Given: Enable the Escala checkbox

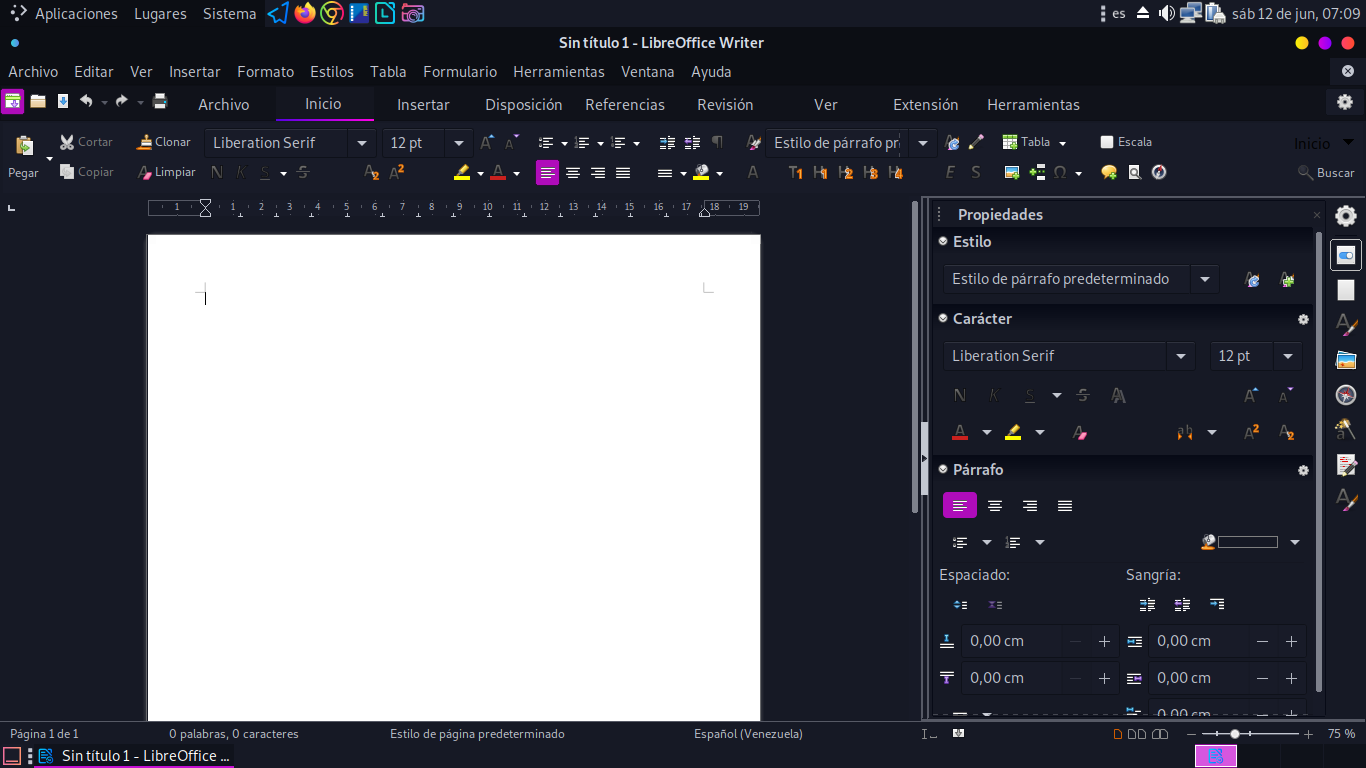Looking at the screenshot, I should (1107, 142).
